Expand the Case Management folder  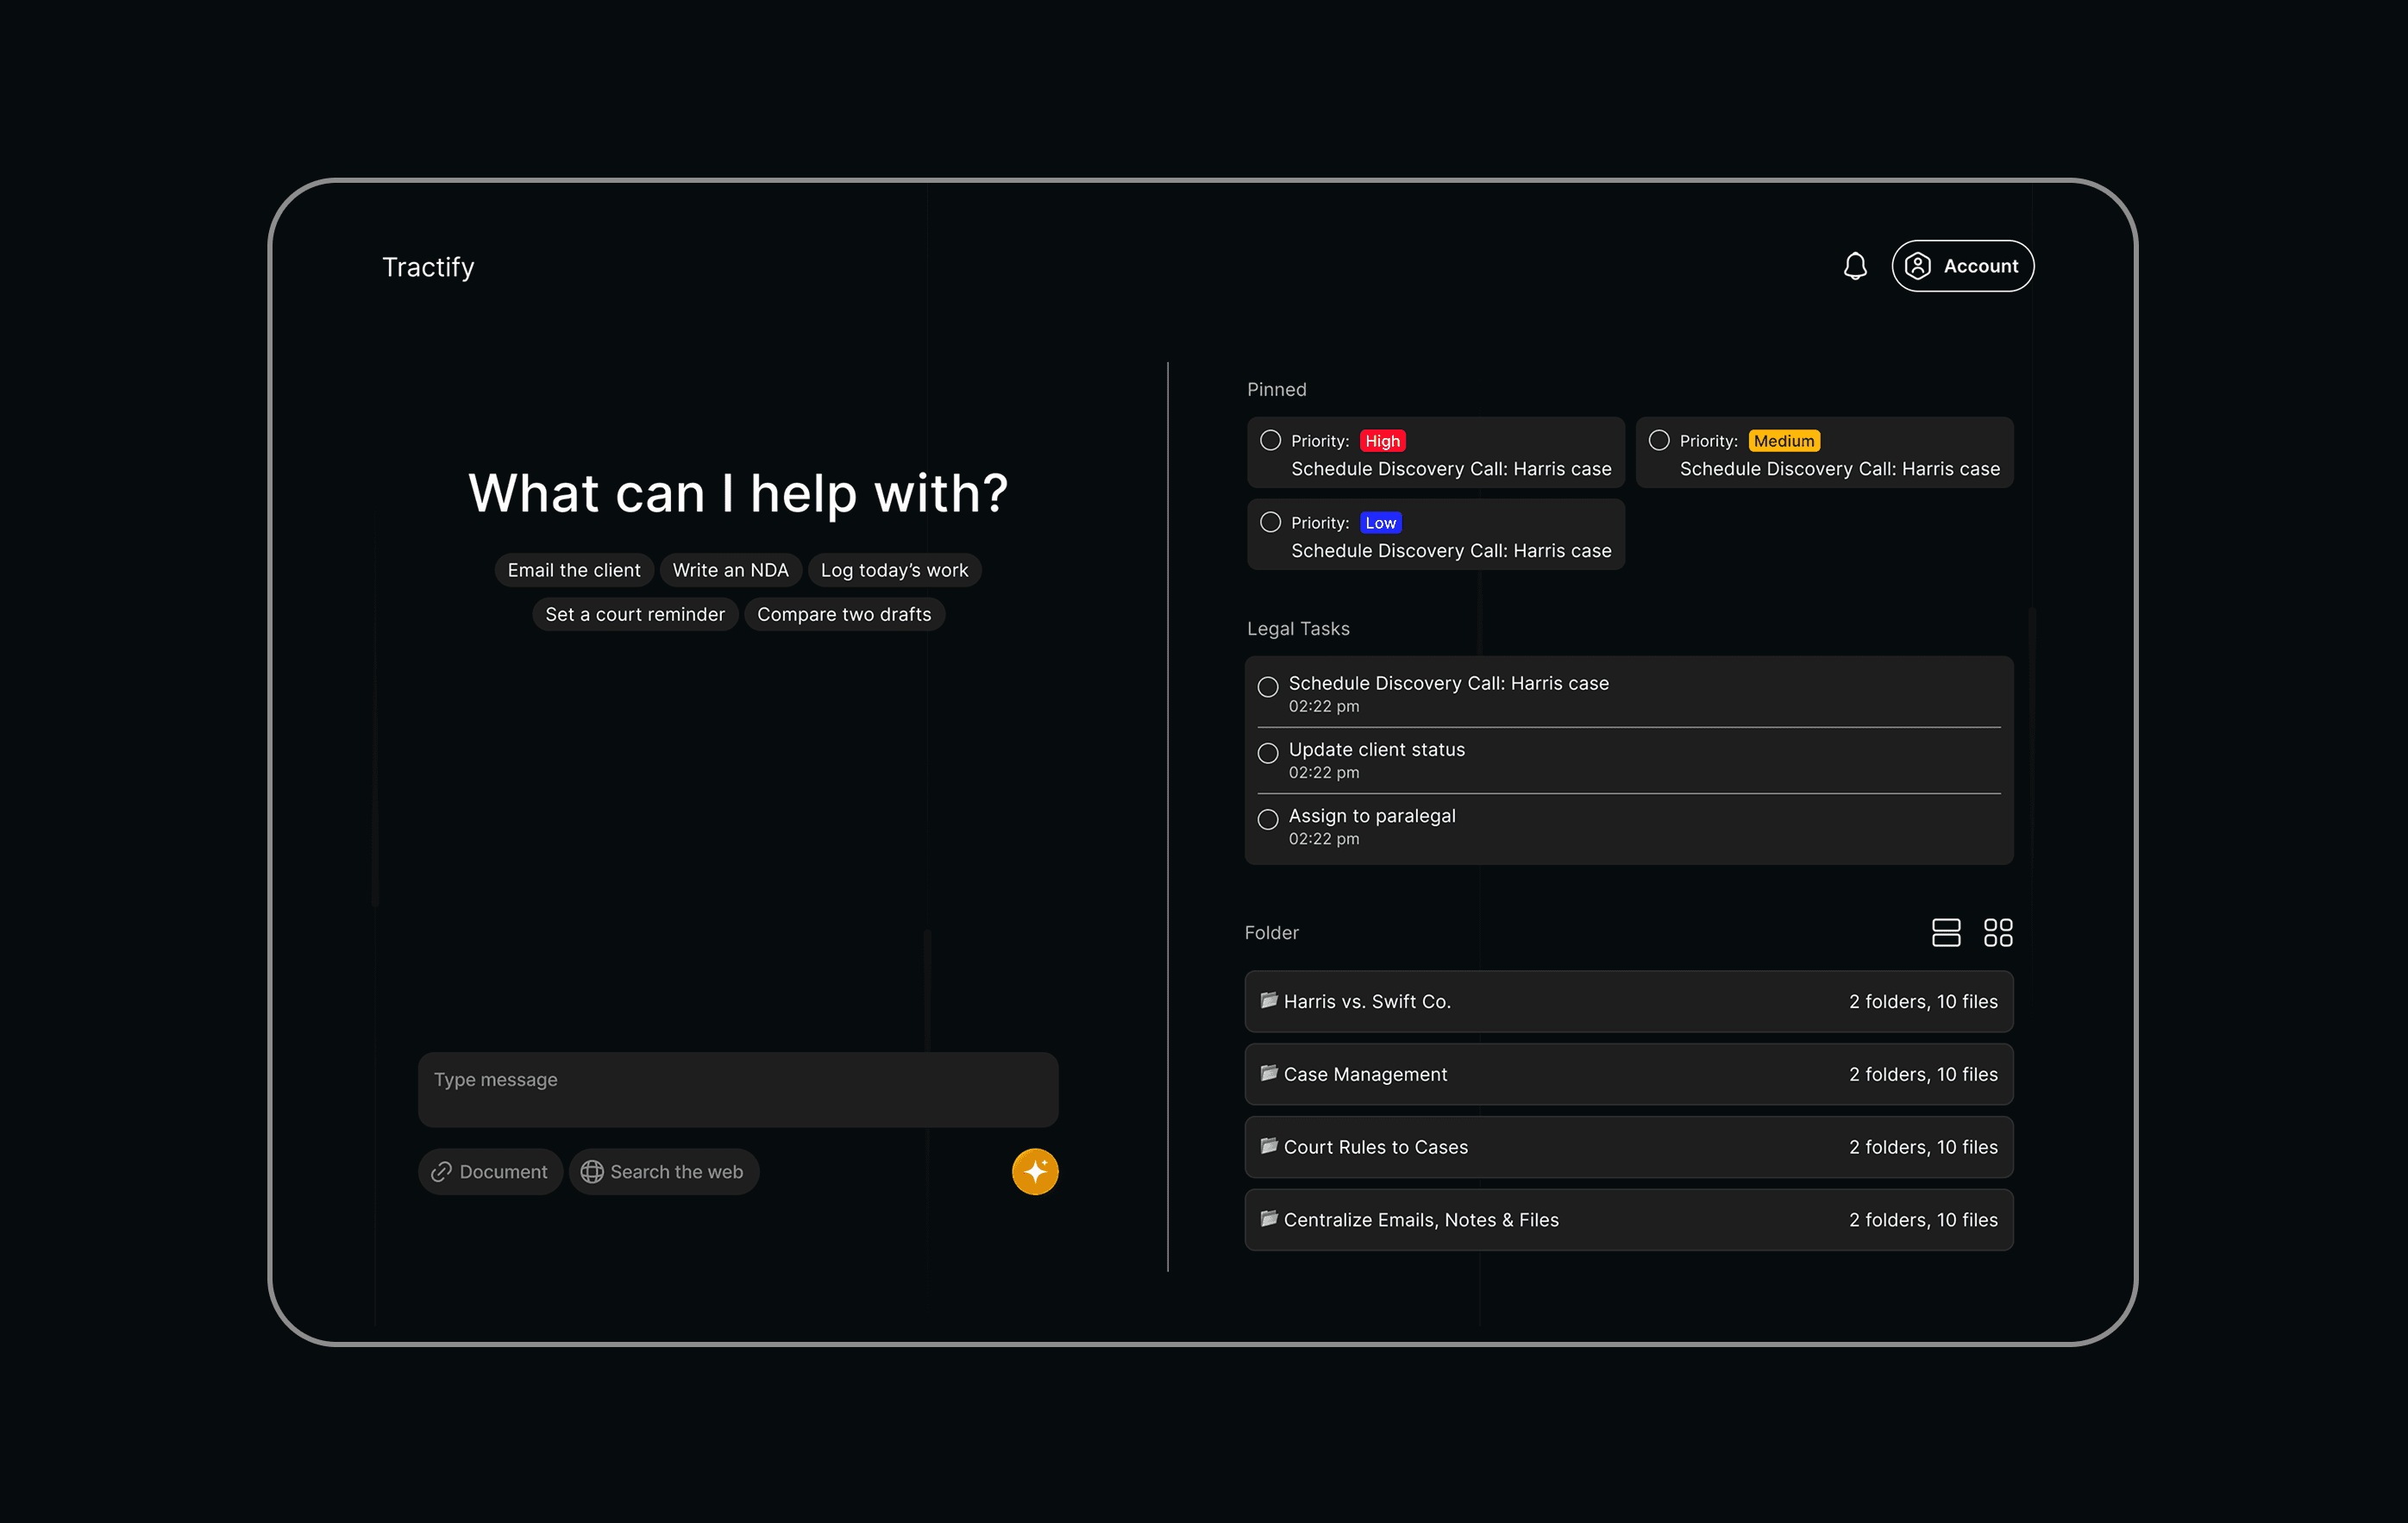(x=1628, y=1074)
